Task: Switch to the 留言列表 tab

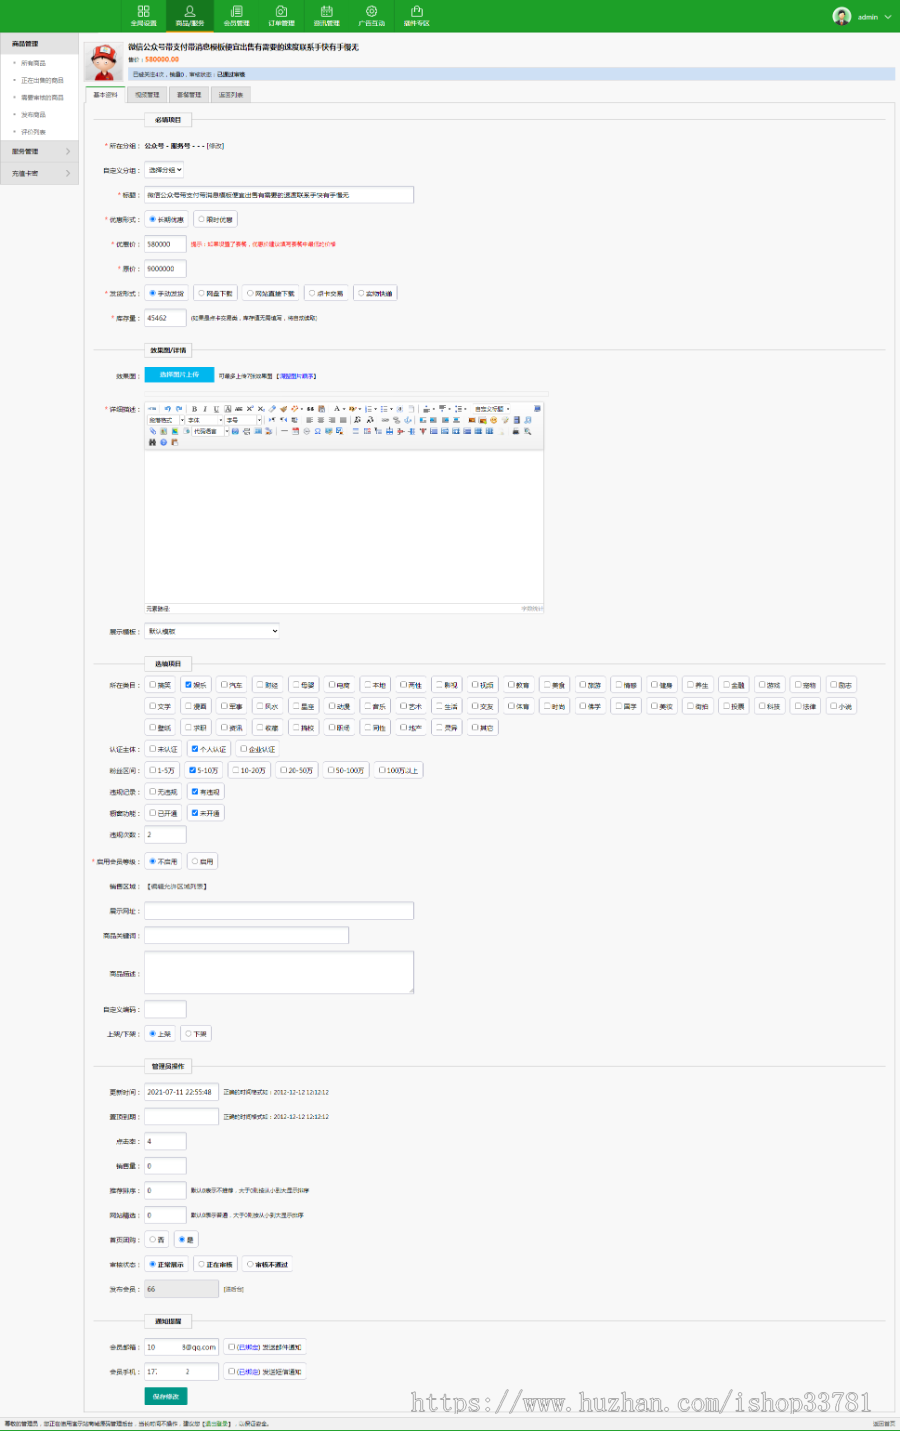Action: (x=231, y=94)
